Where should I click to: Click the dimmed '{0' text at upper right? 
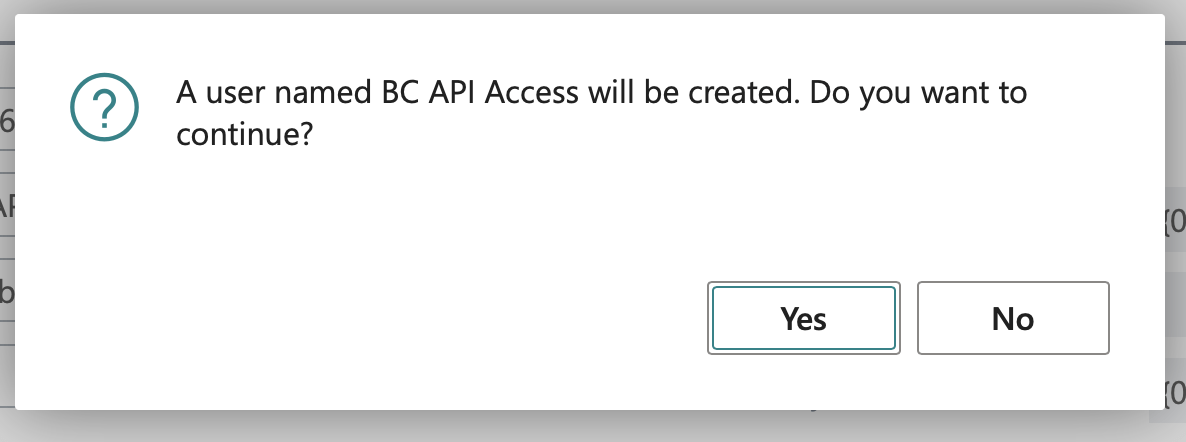click(x=1175, y=216)
